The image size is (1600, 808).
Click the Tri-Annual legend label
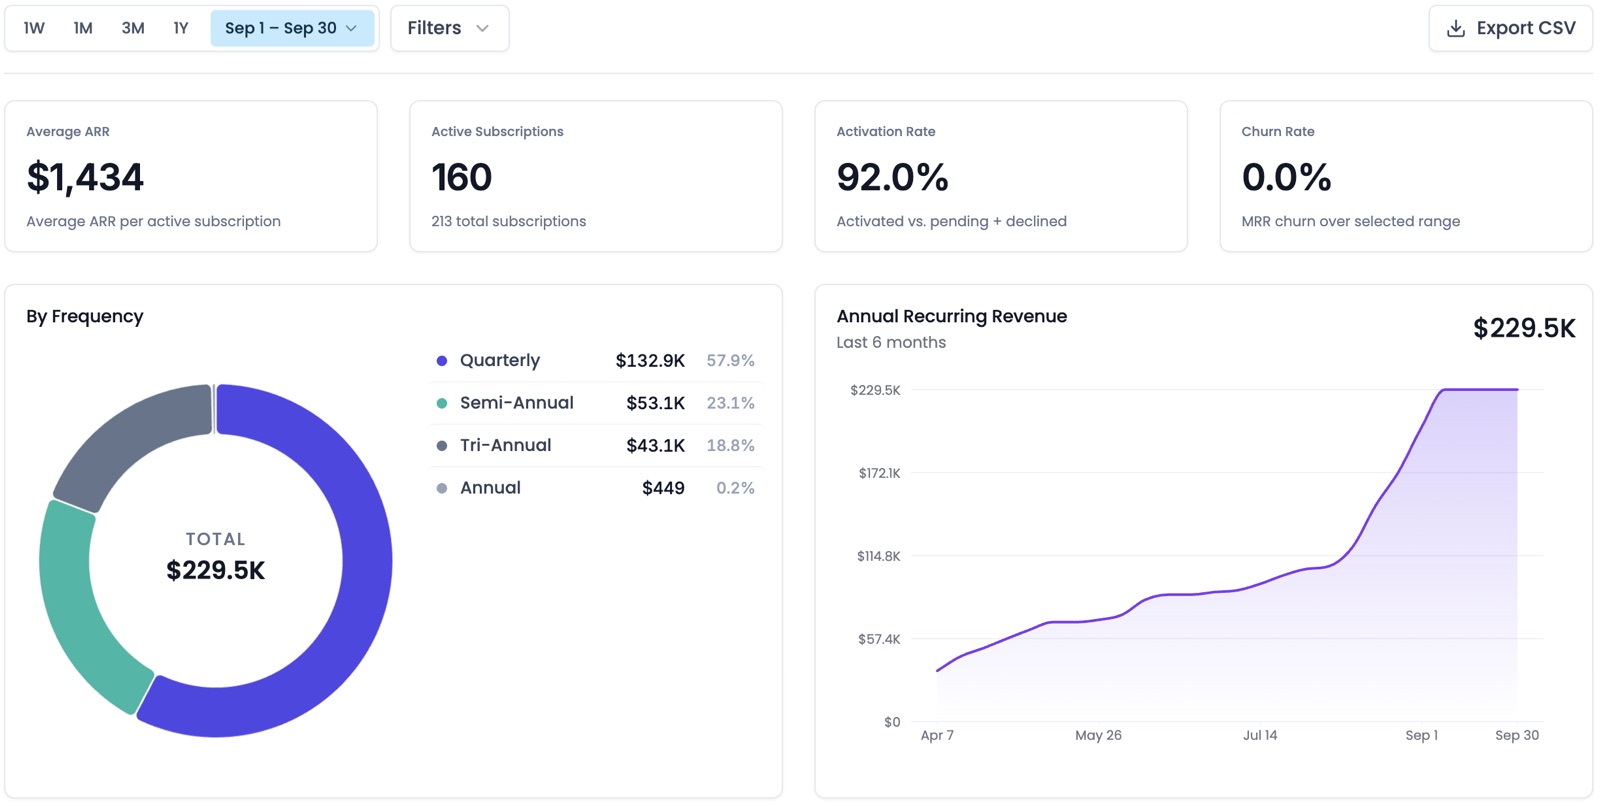[x=506, y=445]
